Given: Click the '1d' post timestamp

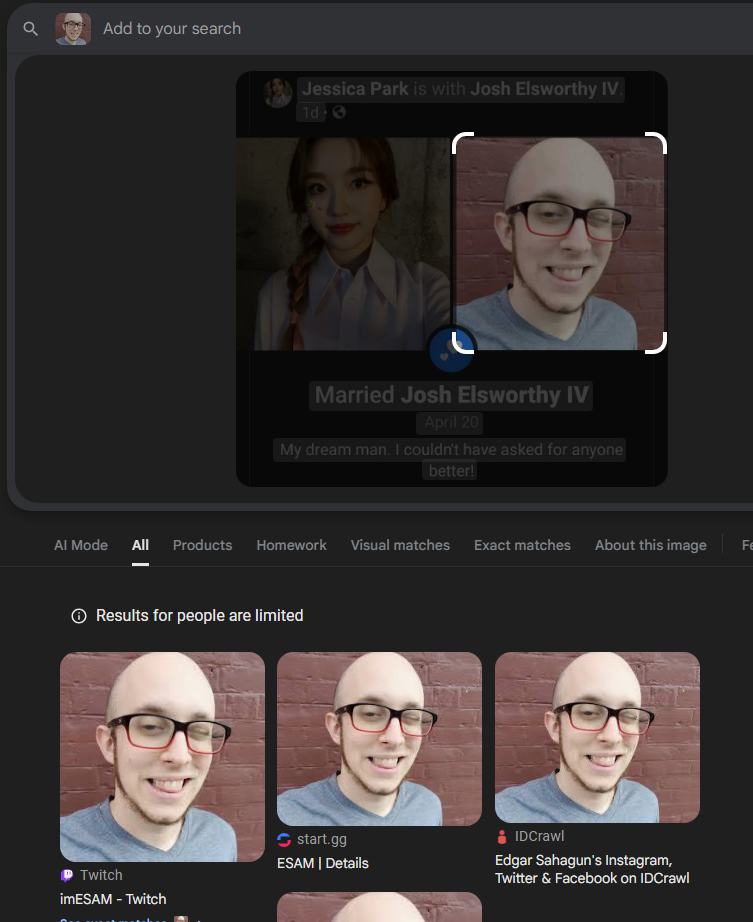Looking at the screenshot, I should tap(310, 112).
